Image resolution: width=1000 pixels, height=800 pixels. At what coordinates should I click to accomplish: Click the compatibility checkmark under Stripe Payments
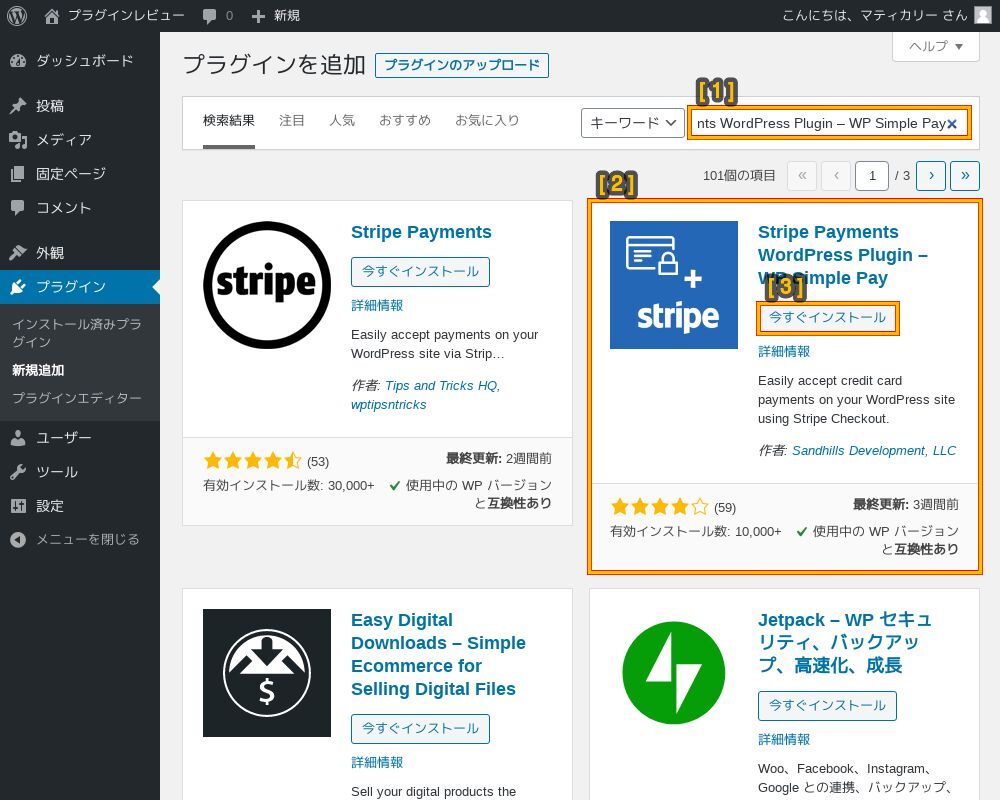click(x=395, y=486)
